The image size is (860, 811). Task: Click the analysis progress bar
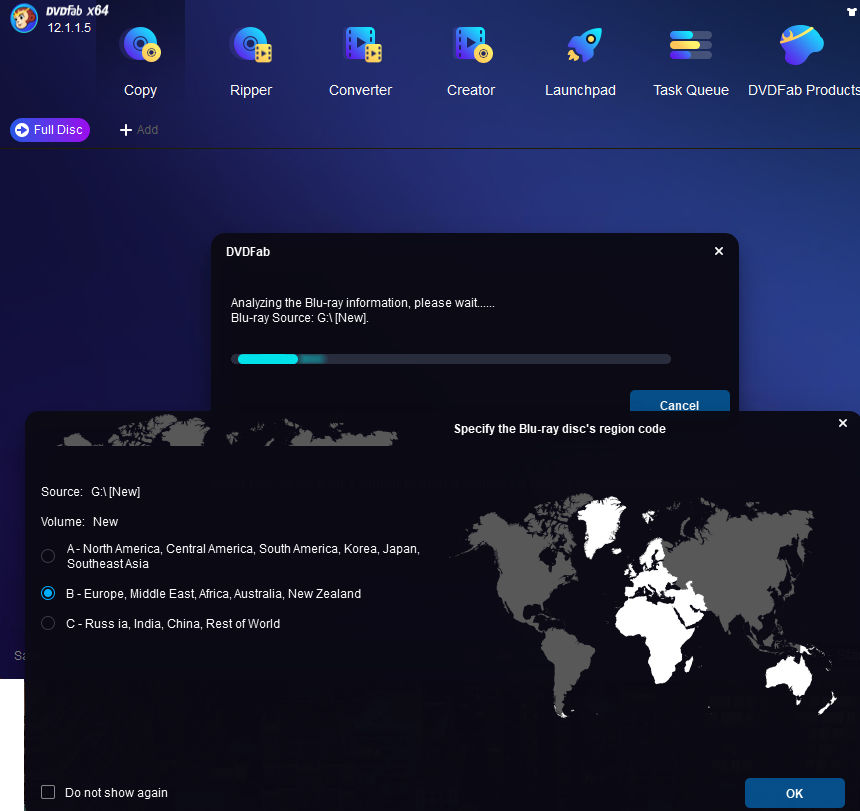(x=451, y=359)
